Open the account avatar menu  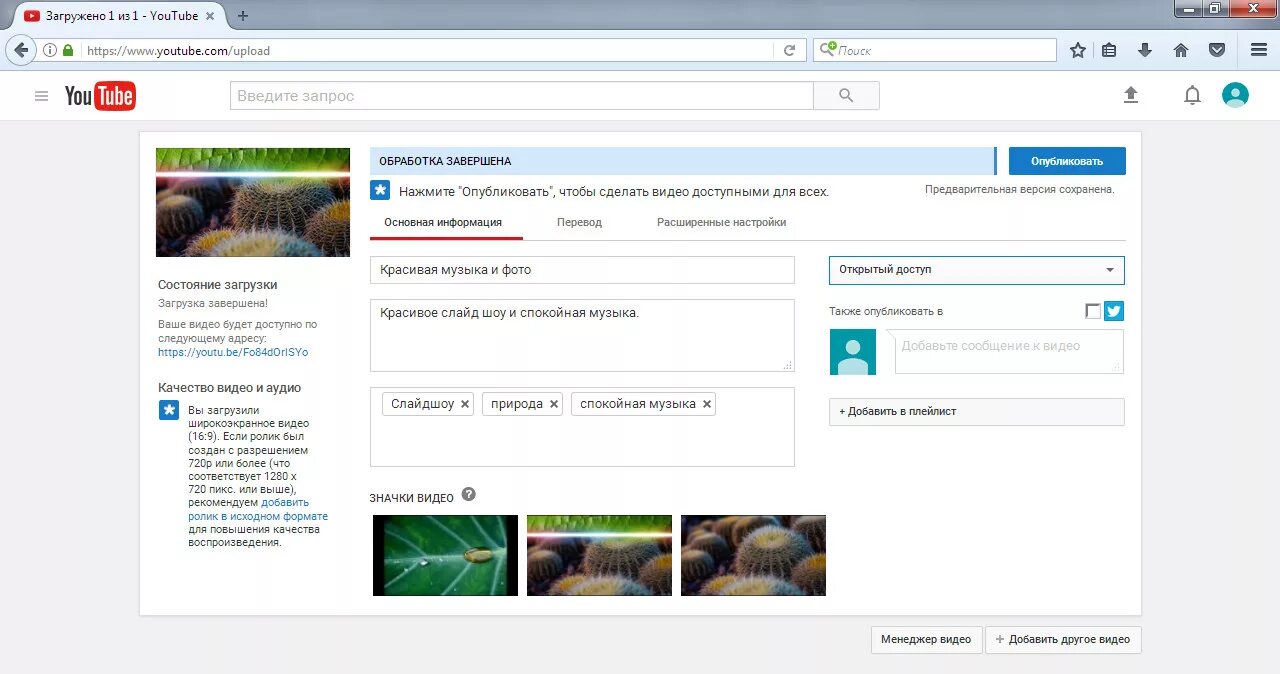[x=1235, y=95]
